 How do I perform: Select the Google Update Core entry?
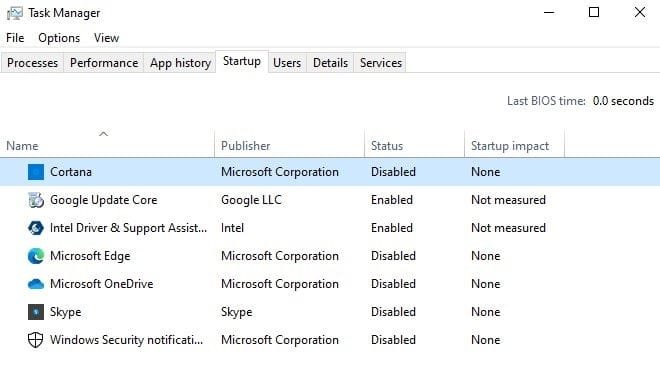(x=104, y=200)
